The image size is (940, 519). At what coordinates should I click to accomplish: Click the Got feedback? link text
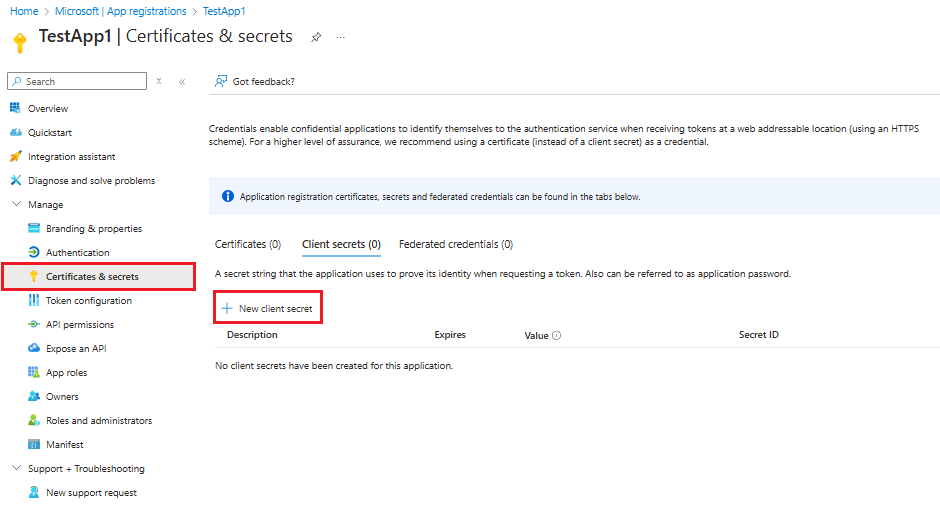[x=264, y=82]
